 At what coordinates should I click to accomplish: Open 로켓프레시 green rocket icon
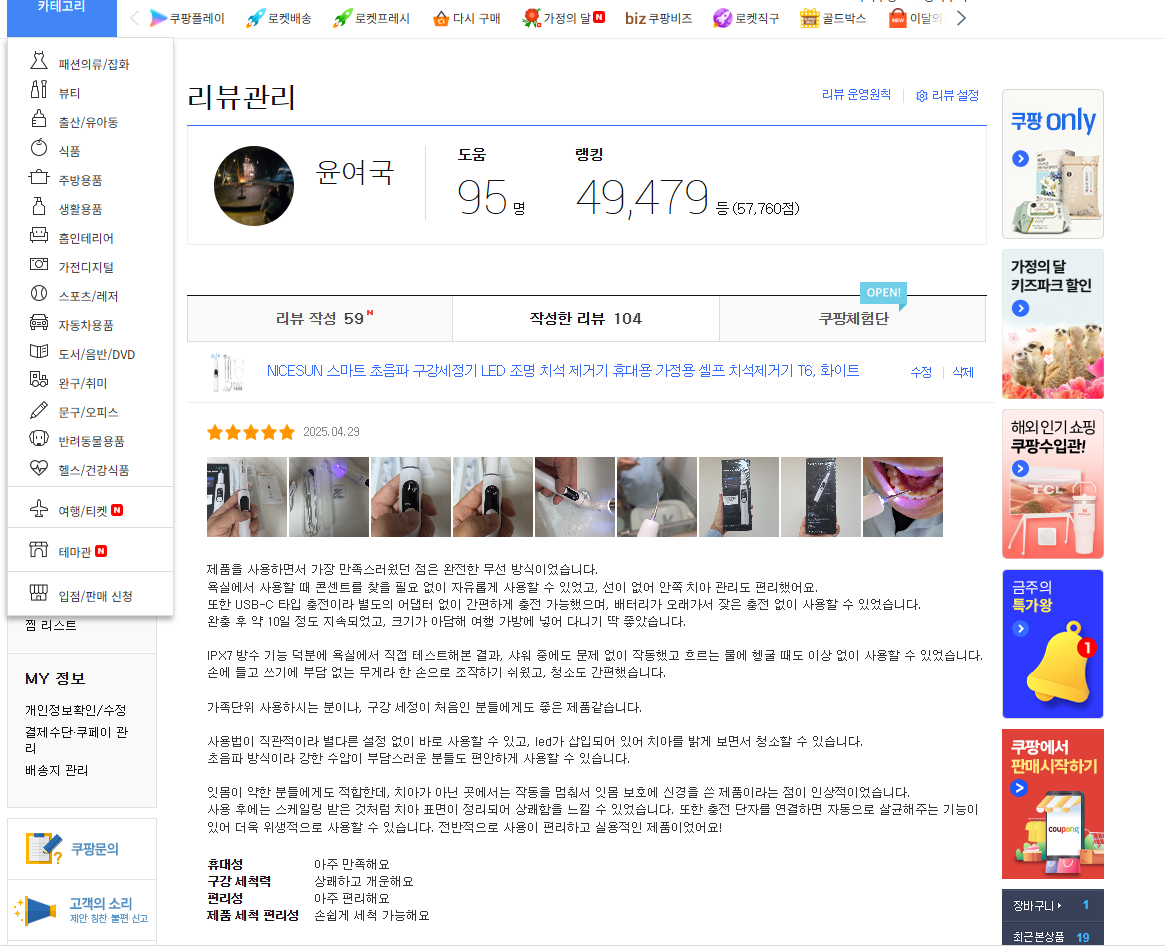(343, 18)
